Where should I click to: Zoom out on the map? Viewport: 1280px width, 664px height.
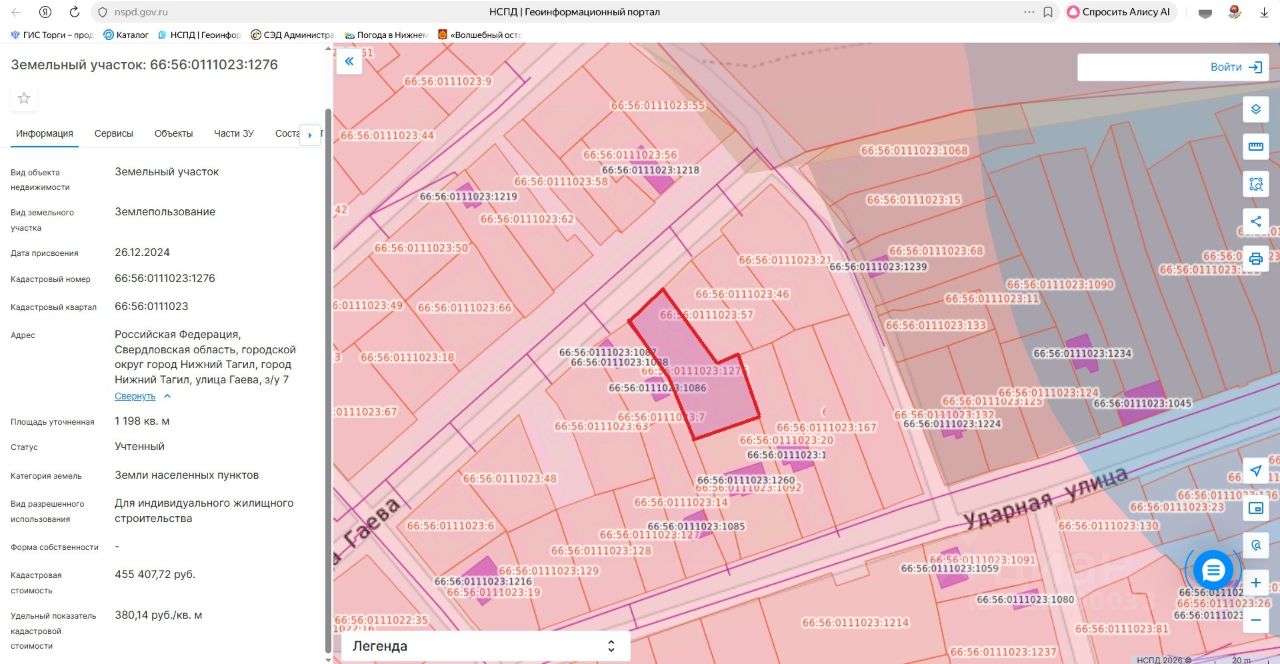click(1256, 619)
